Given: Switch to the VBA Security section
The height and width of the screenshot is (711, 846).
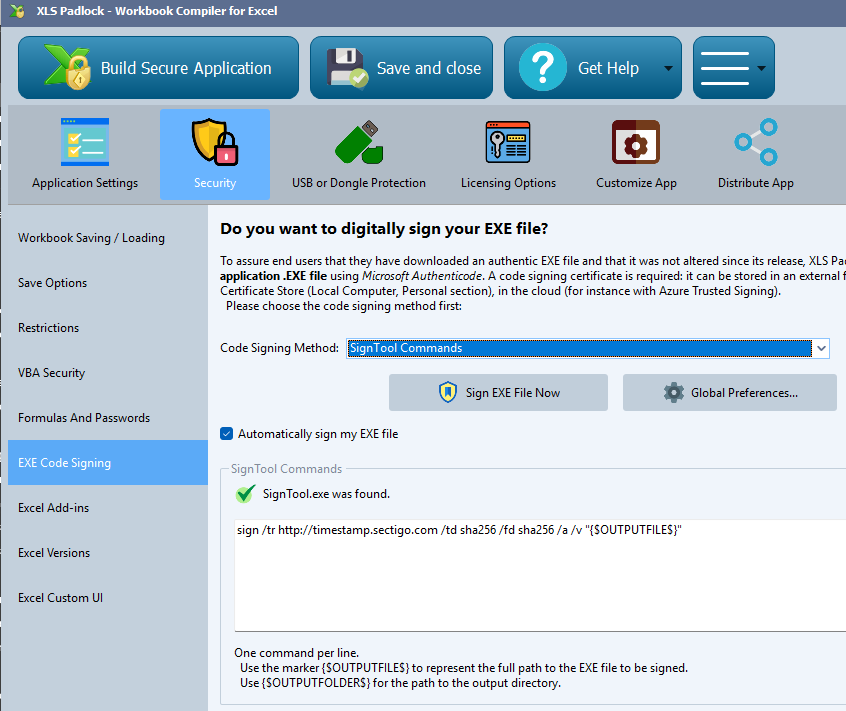Looking at the screenshot, I should (x=50, y=372).
